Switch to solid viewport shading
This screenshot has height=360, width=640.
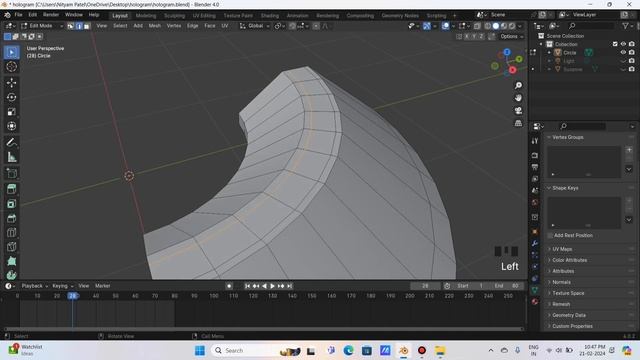tap(496, 26)
